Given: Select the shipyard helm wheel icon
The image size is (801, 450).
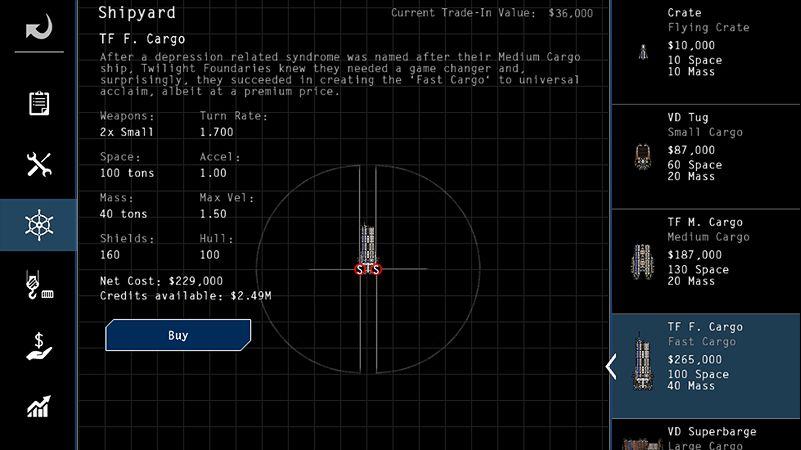Looking at the screenshot, I should coord(39,225).
